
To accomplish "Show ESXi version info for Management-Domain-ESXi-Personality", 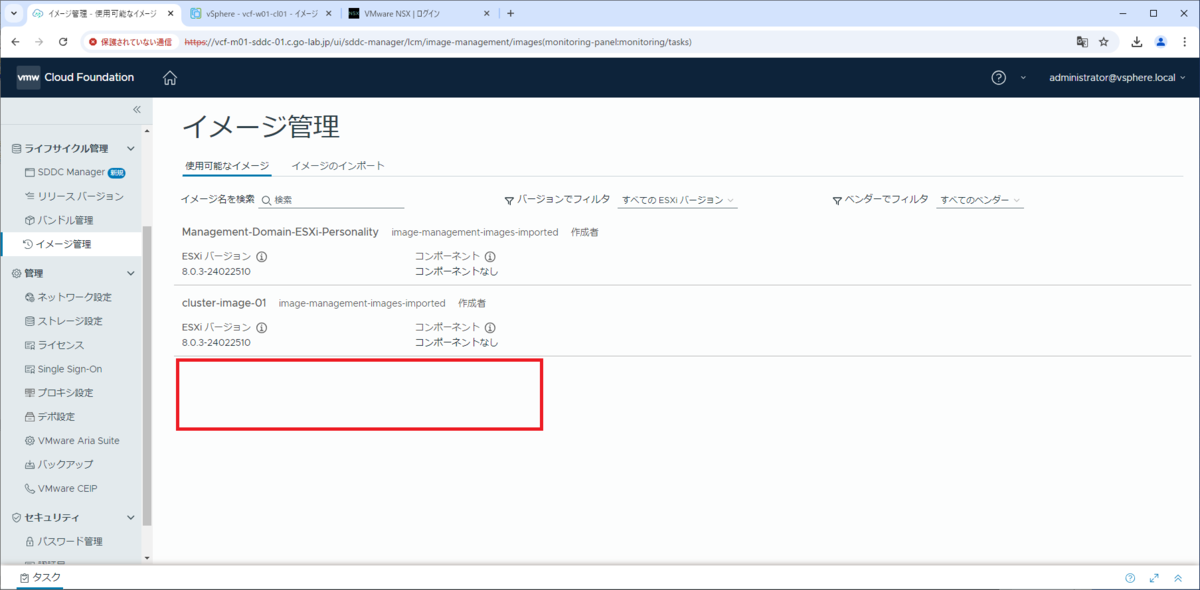I will coord(261,257).
